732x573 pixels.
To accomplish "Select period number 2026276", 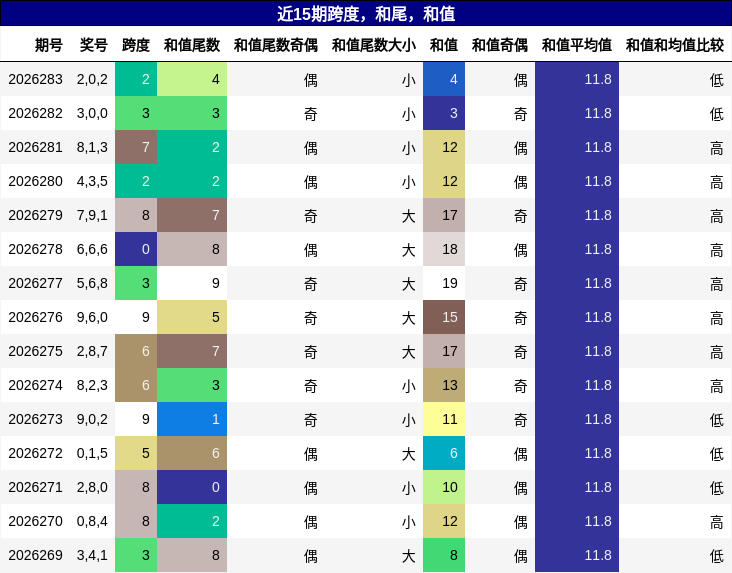I will (35, 318).
